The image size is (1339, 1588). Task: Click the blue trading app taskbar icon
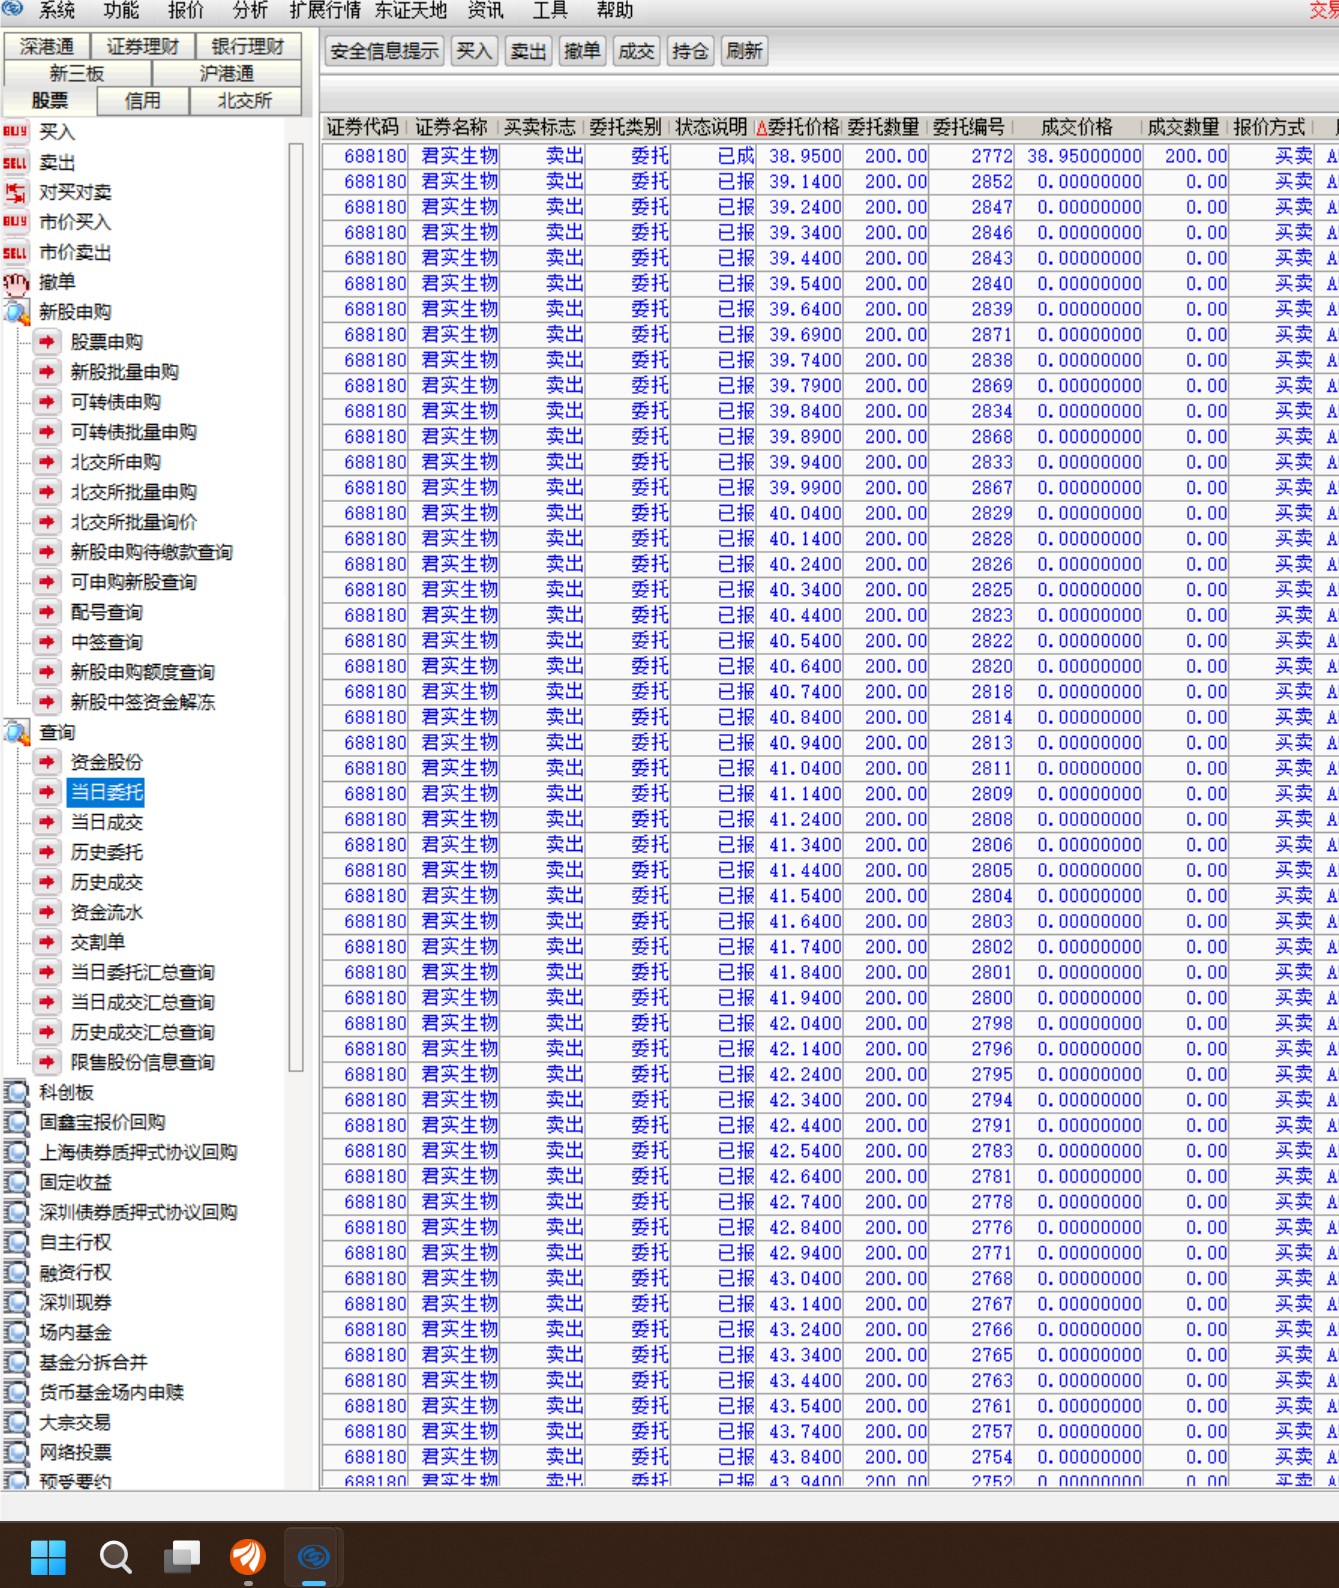click(314, 1556)
